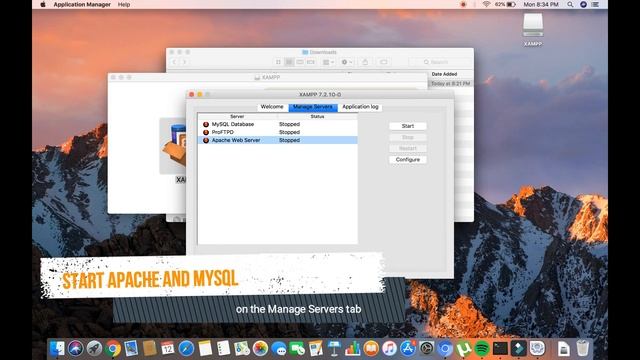Image resolution: width=640 pixels, height=360 pixels.
Task: Open Launchpad from the Dock
Action: (94, 349)
